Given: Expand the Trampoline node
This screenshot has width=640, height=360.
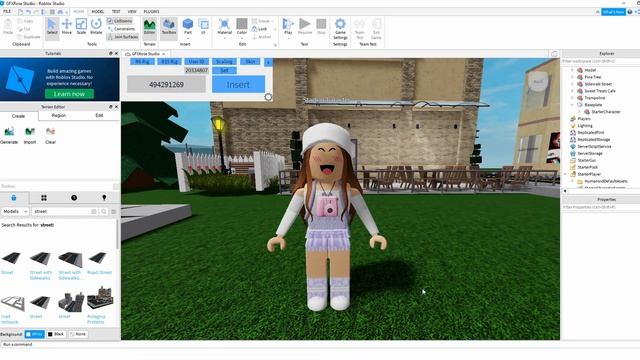Looking at the screenshot, I should pos(573,98).
